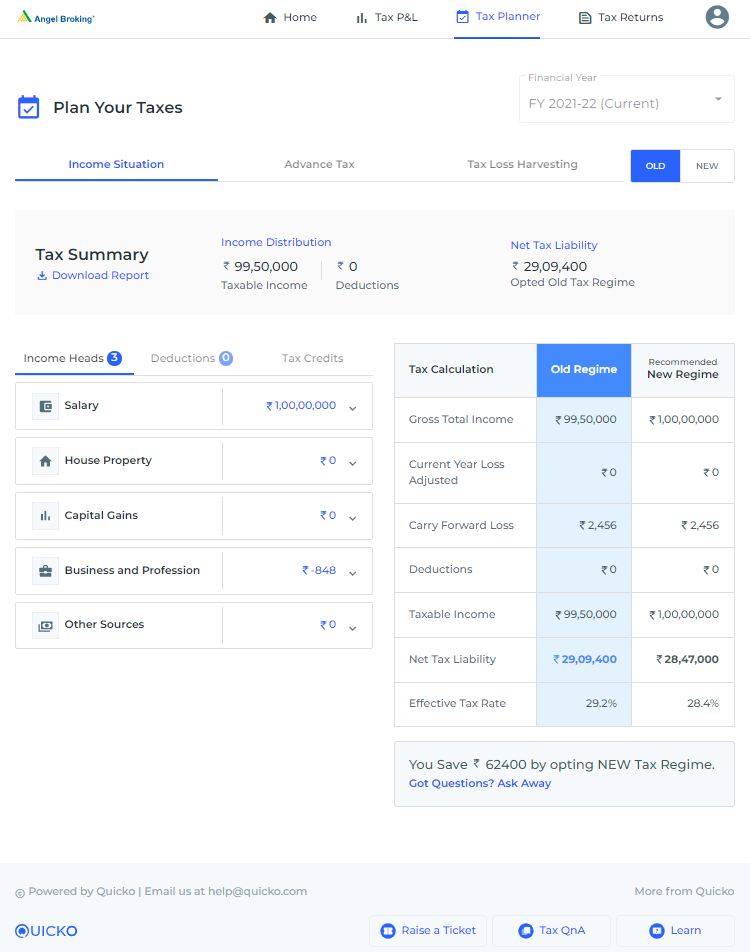This screenshot has width=750, height=952.
Task: Click Got Questions? Ask Away link
Action: (x=480, y=783)
